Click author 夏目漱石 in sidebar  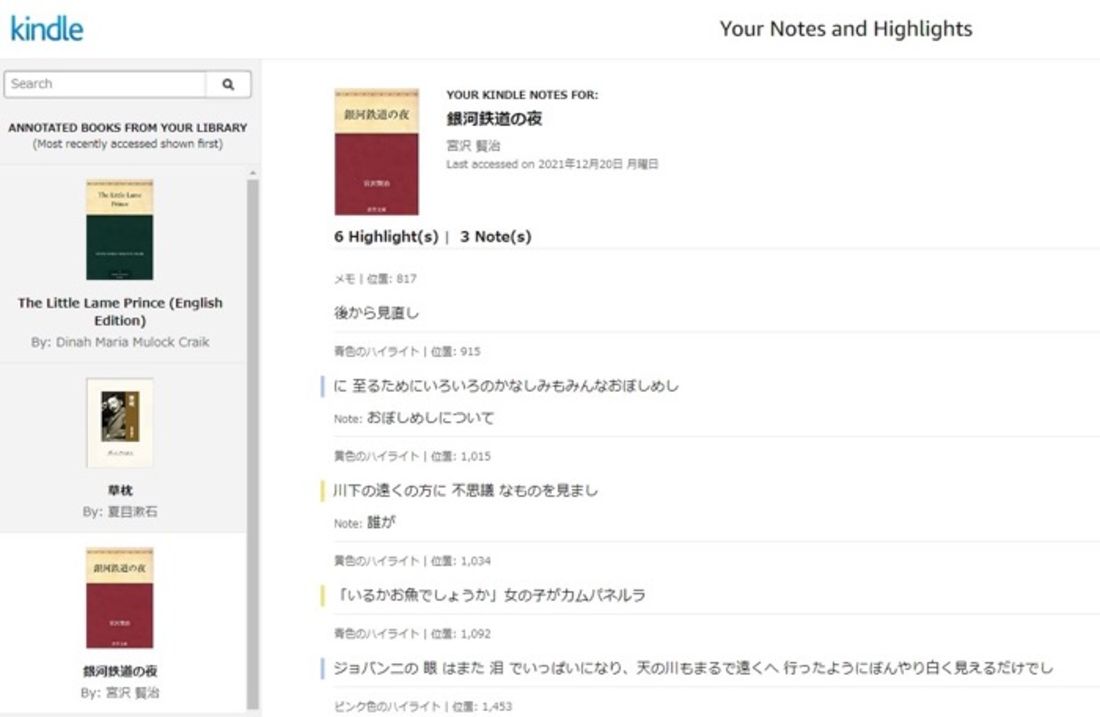[120, 511]
